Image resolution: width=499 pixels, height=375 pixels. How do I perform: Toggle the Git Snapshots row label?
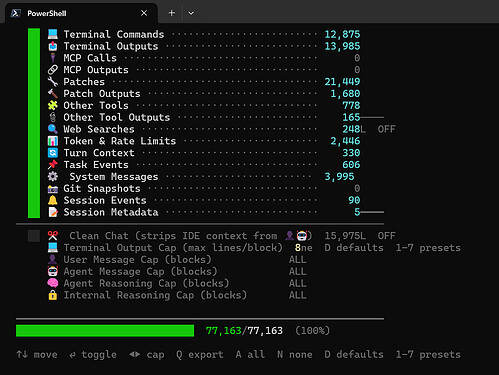pyautogui.click(x=102, y=189)
